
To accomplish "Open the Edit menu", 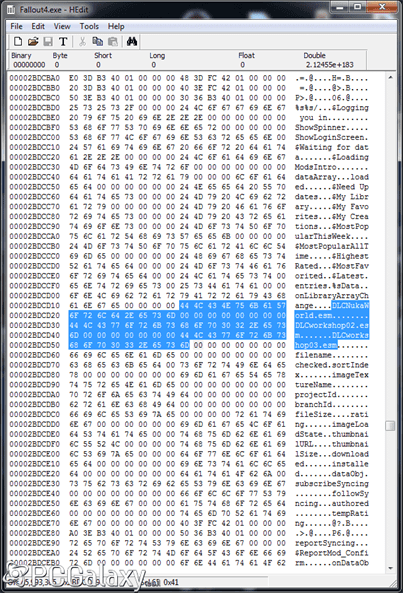I will 38,26.
